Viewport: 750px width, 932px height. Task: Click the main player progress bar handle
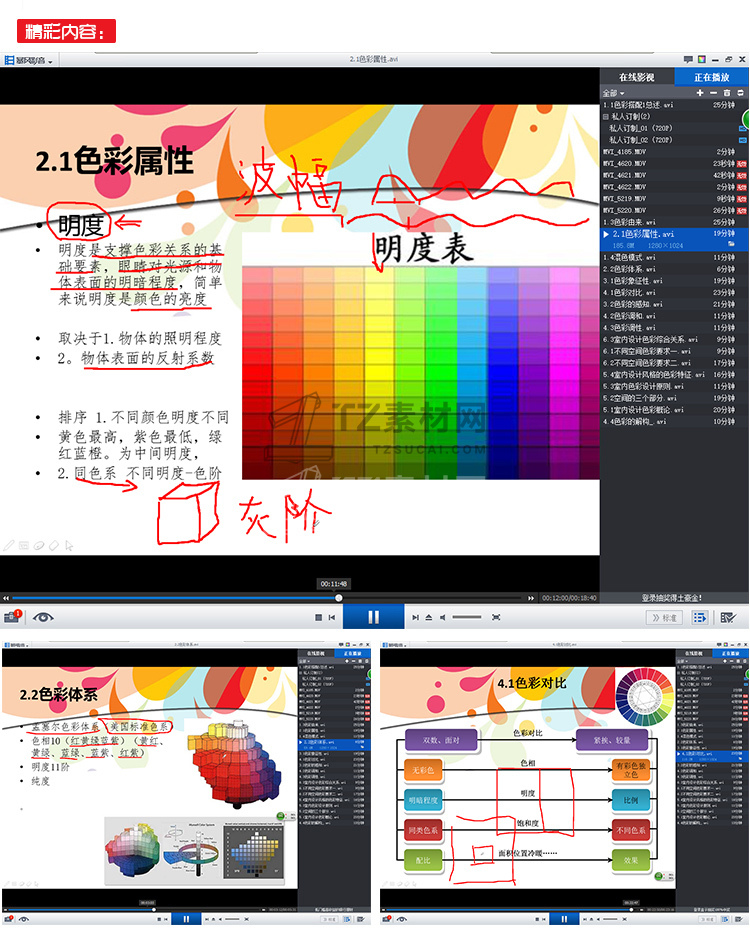point(338,598)
